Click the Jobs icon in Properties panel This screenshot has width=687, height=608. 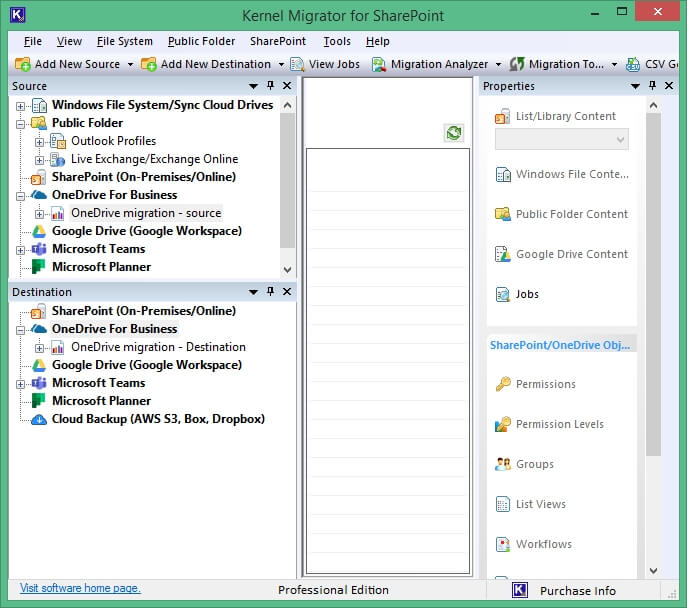point(503,294)
